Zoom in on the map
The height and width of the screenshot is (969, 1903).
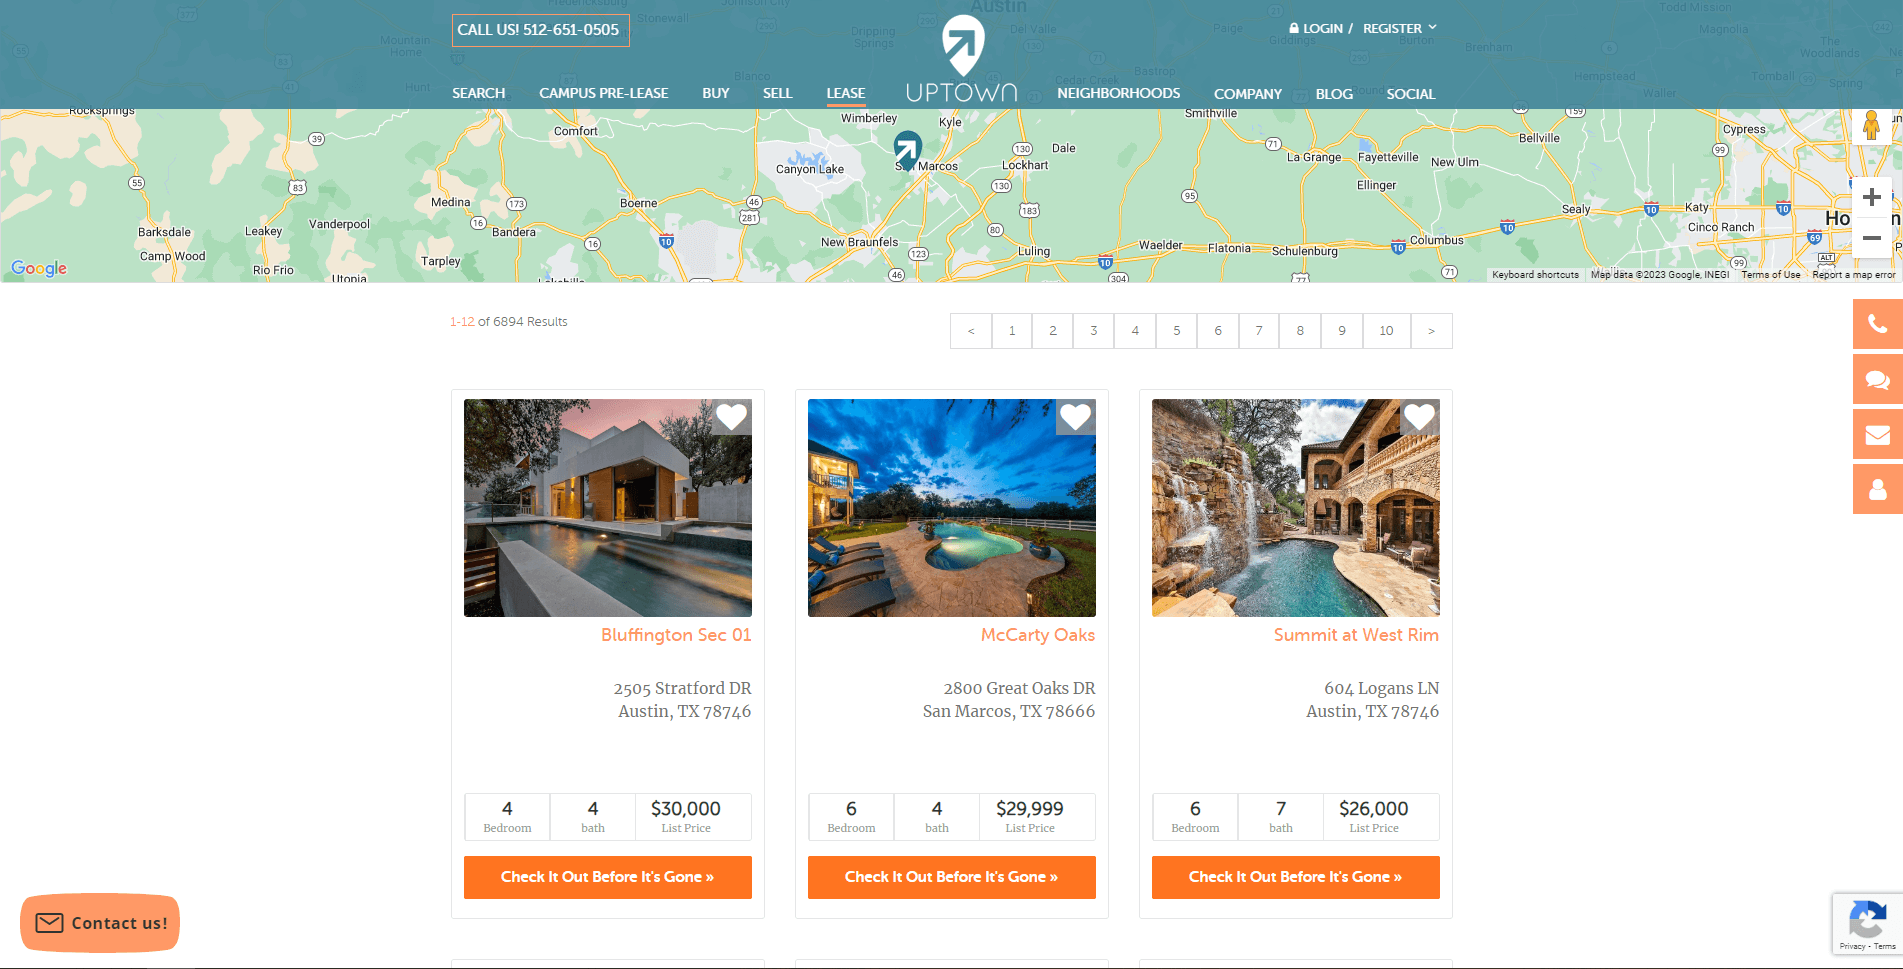click(x=1871, y=198)
